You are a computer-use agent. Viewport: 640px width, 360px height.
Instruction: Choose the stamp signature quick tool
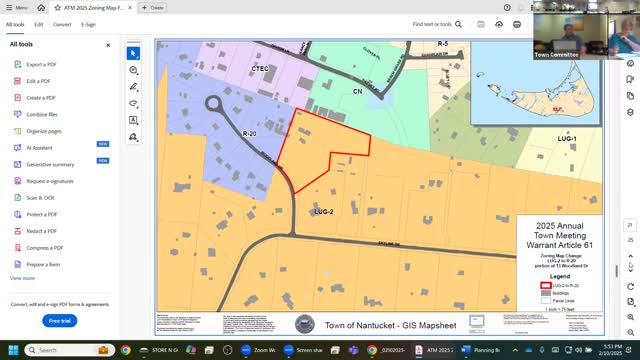[x=133, y=137]
